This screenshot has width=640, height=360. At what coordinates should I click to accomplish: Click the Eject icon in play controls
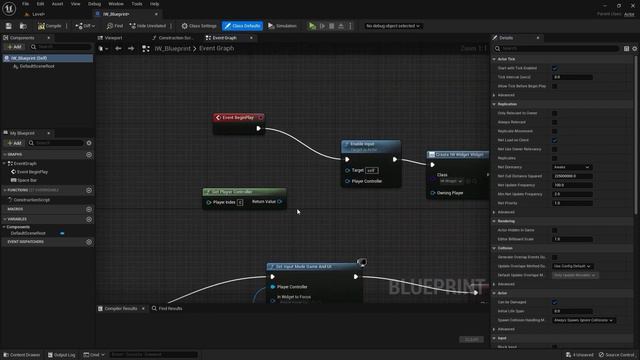tap(341, 26)
